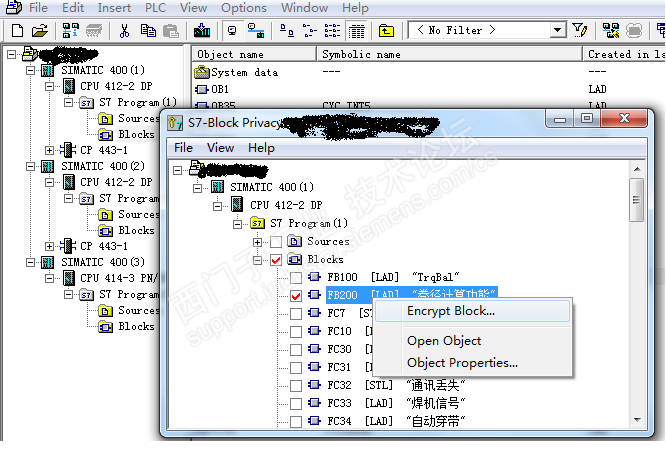Open the No Filter dropdown

click(x=557, y=30)
